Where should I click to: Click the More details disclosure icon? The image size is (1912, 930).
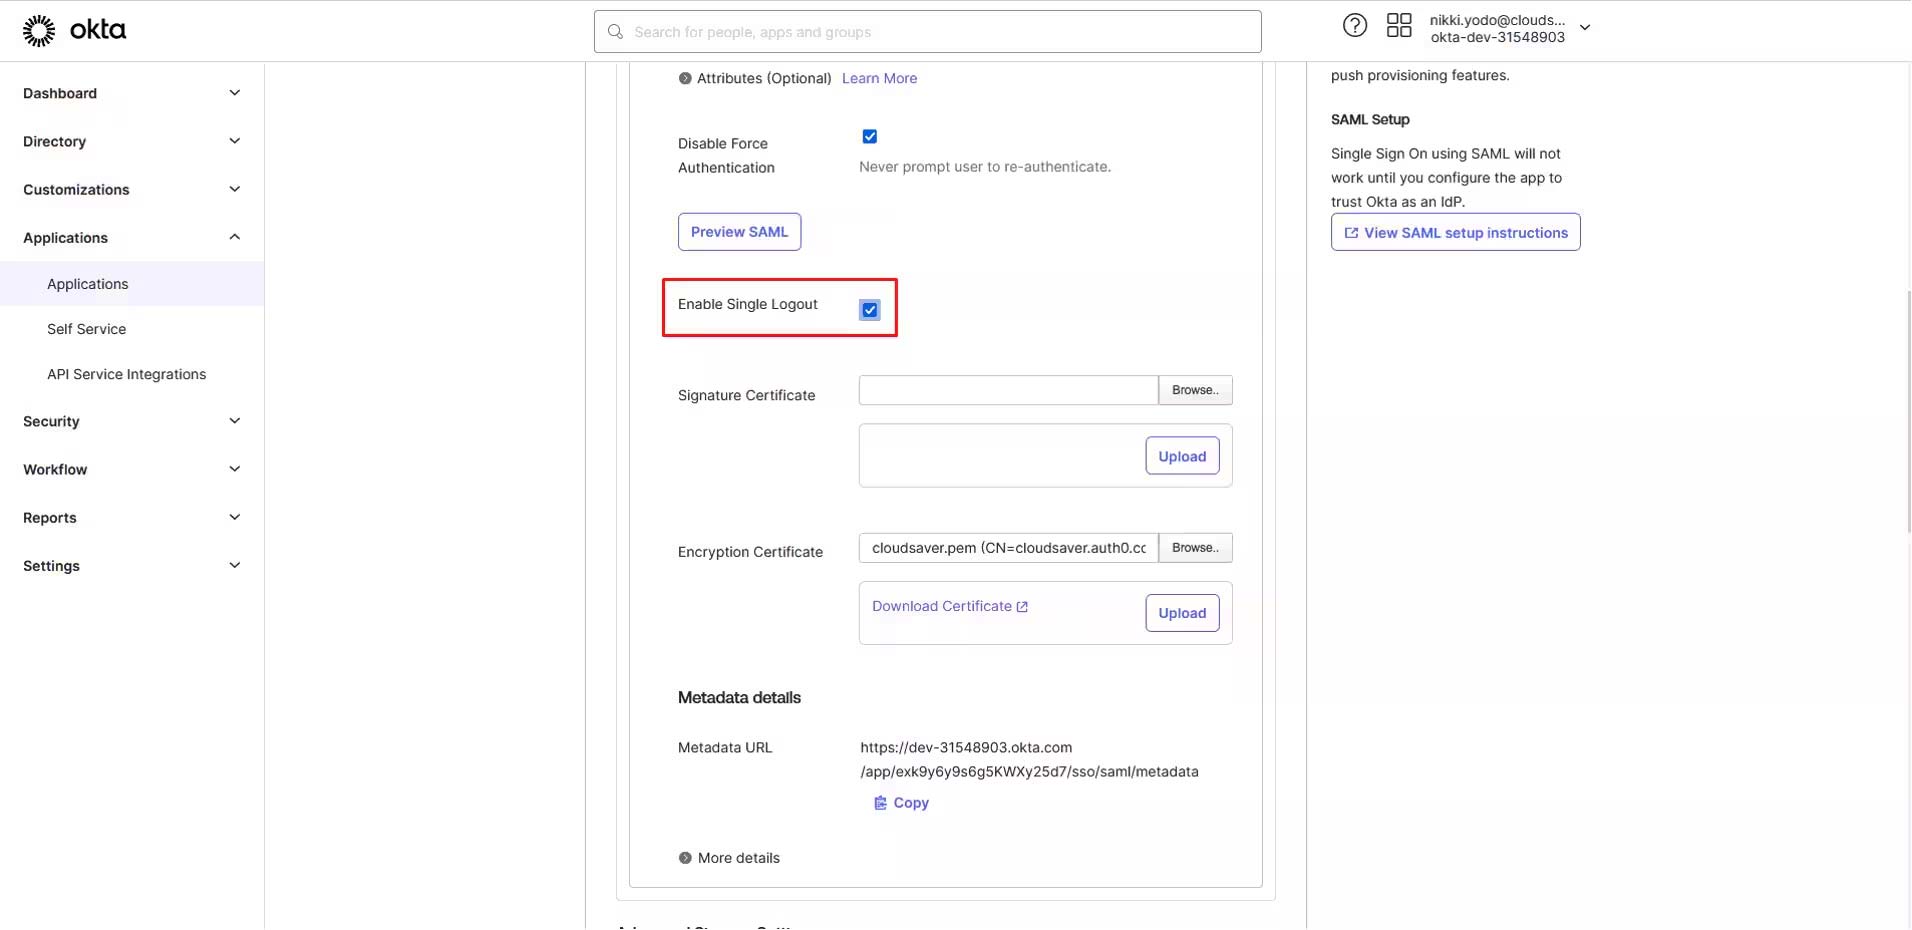[x=685, y=858]
